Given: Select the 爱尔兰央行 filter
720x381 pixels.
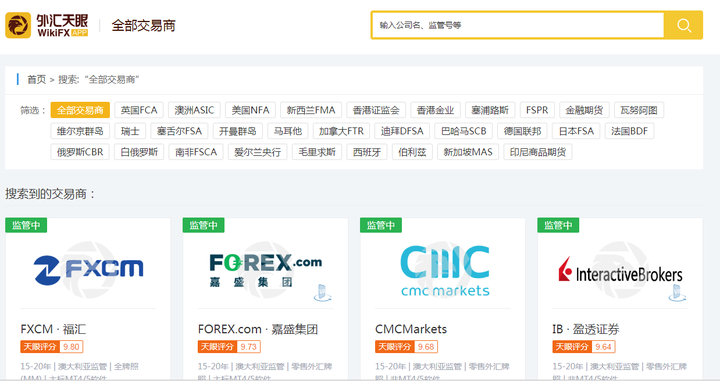Looking at the screenshot, I should [257, 152].
